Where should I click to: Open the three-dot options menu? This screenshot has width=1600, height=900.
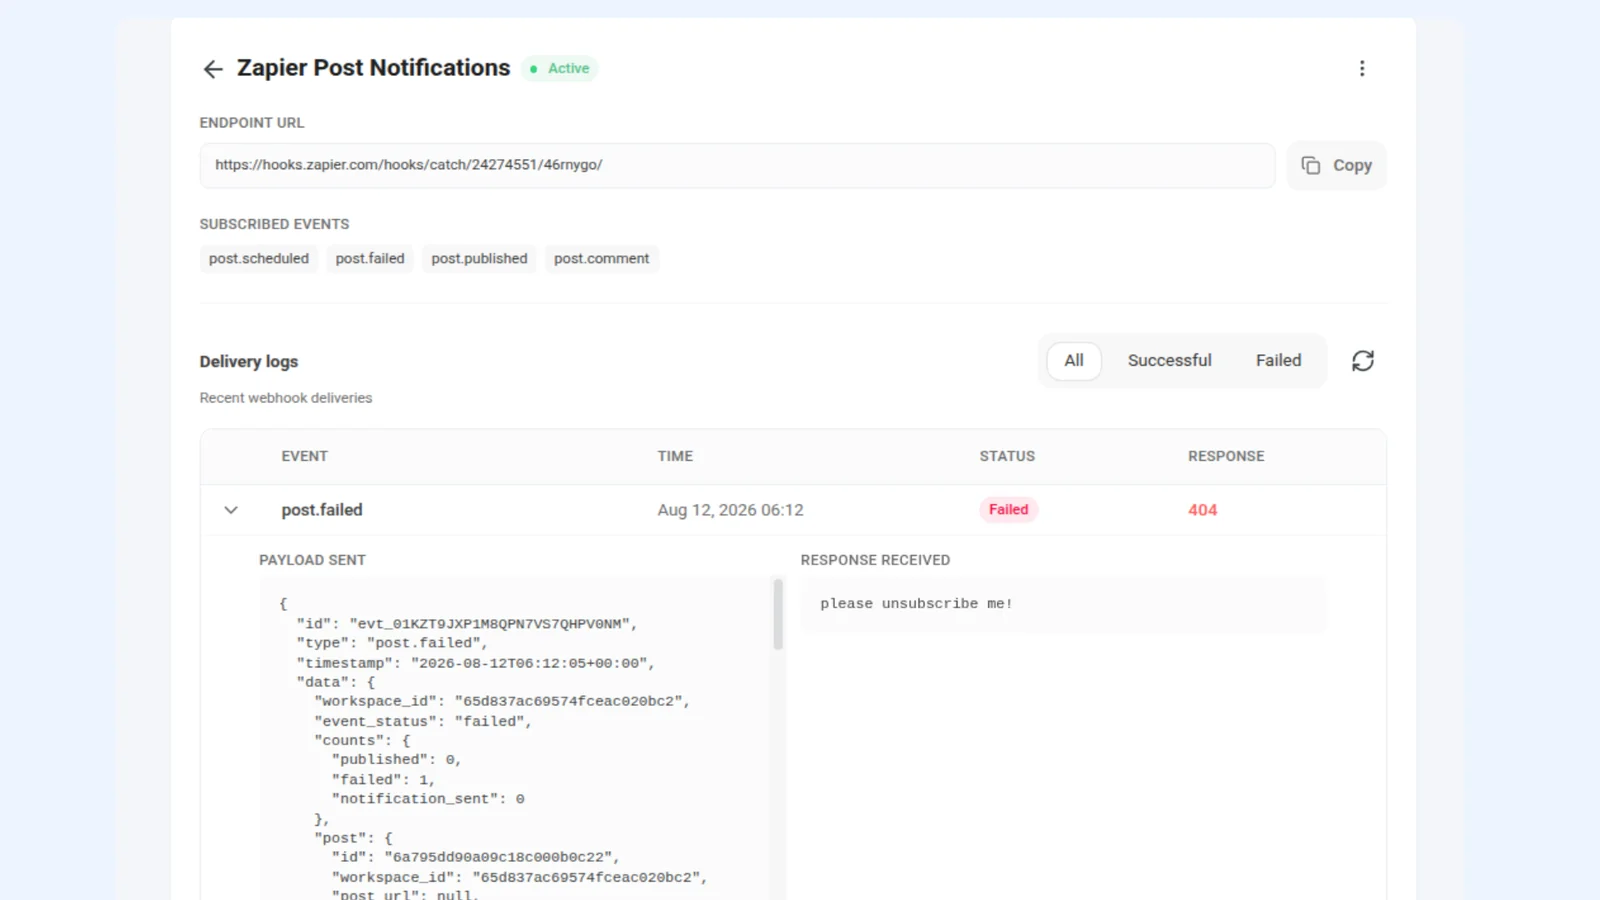coord(1361,68)
